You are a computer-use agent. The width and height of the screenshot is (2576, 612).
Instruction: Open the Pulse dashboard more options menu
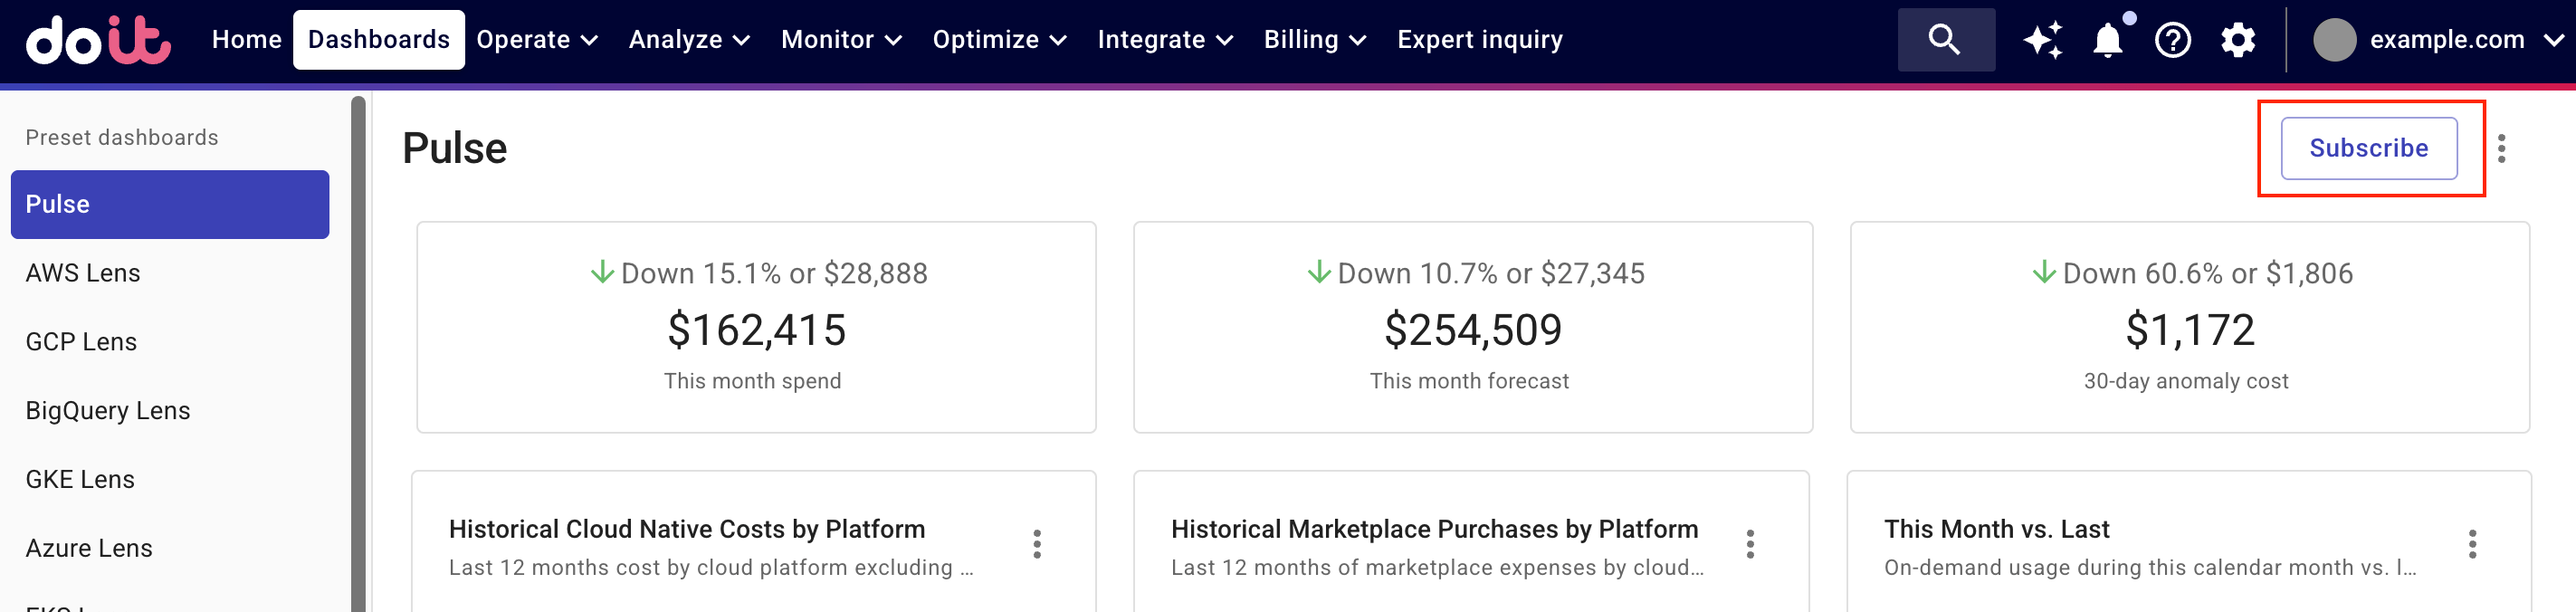(x=2501, y=149)
